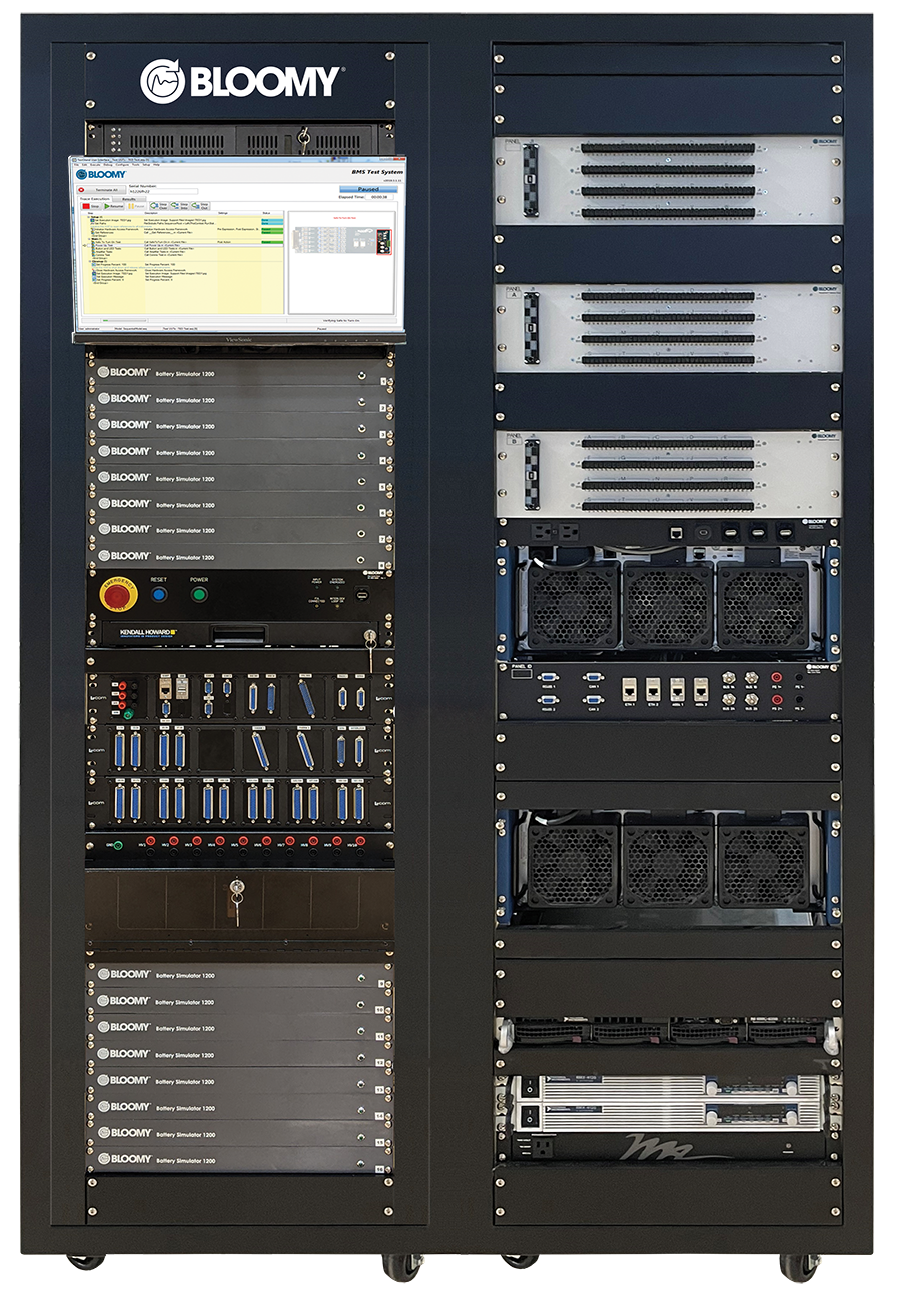Image resolution: width=900 pixels, height=1296 pixels.
Task: Click the Bloomy logo in the application header
Action: 101,174
